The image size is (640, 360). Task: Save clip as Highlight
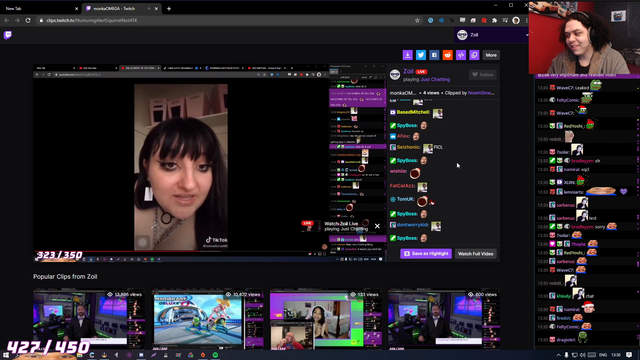(426, 253)
